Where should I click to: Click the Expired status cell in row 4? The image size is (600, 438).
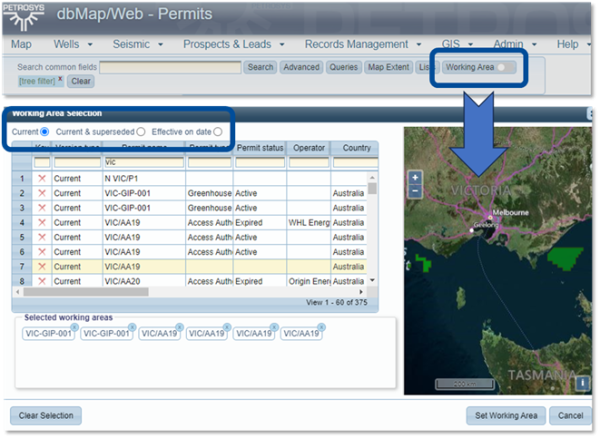[260, 223]
